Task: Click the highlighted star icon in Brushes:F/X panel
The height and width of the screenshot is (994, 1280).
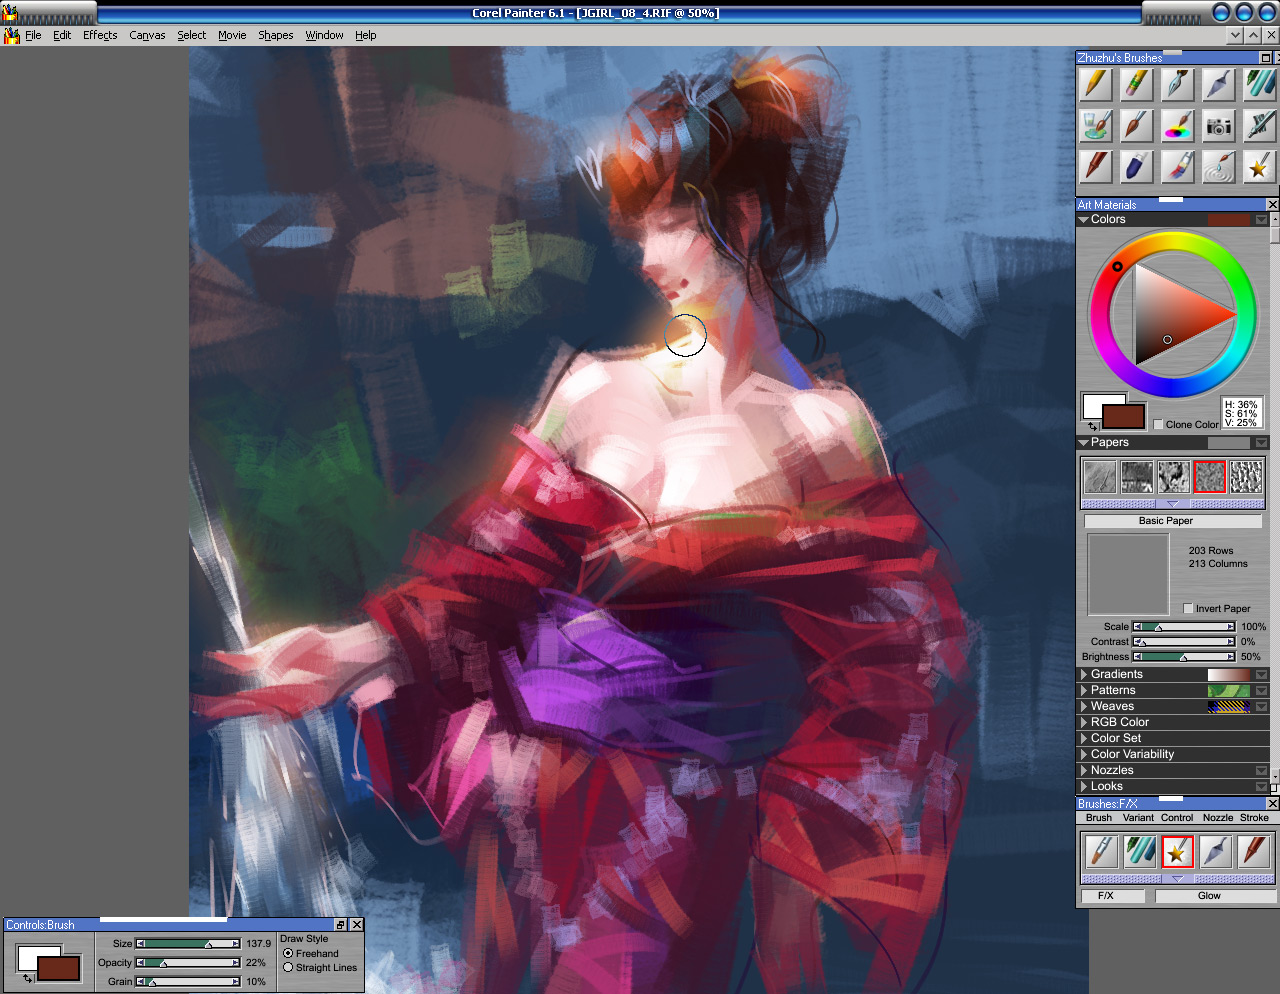Action: click(x=1178, y=852)
